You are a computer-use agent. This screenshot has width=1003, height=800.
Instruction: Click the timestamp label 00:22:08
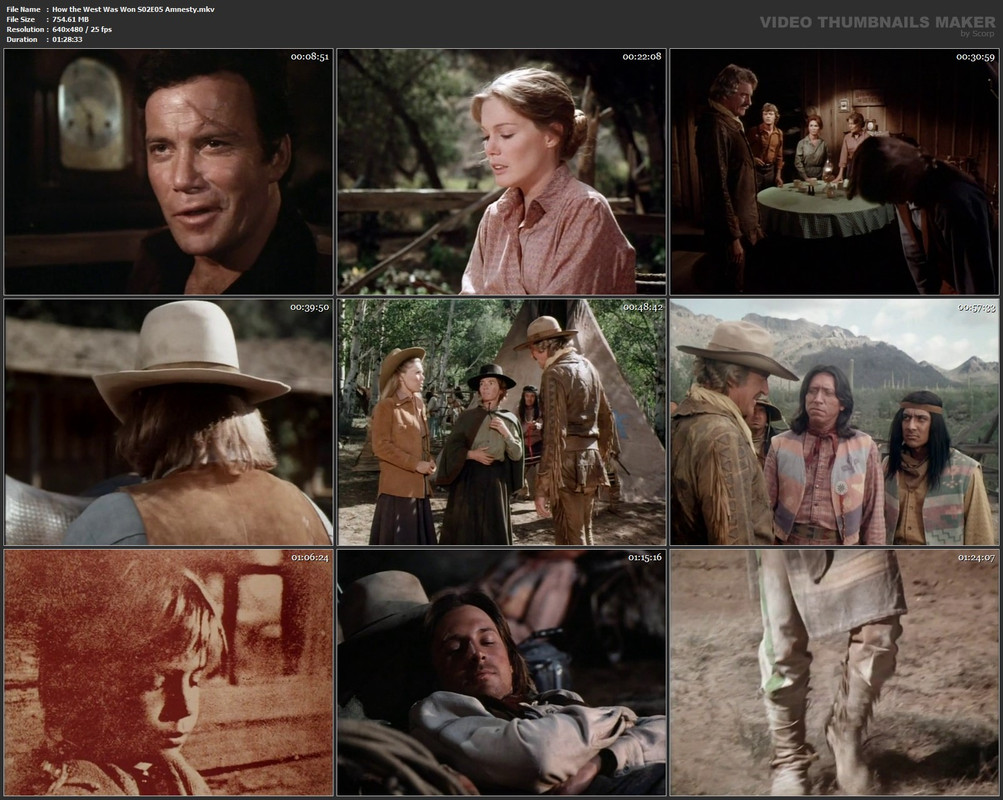point(642,57)
